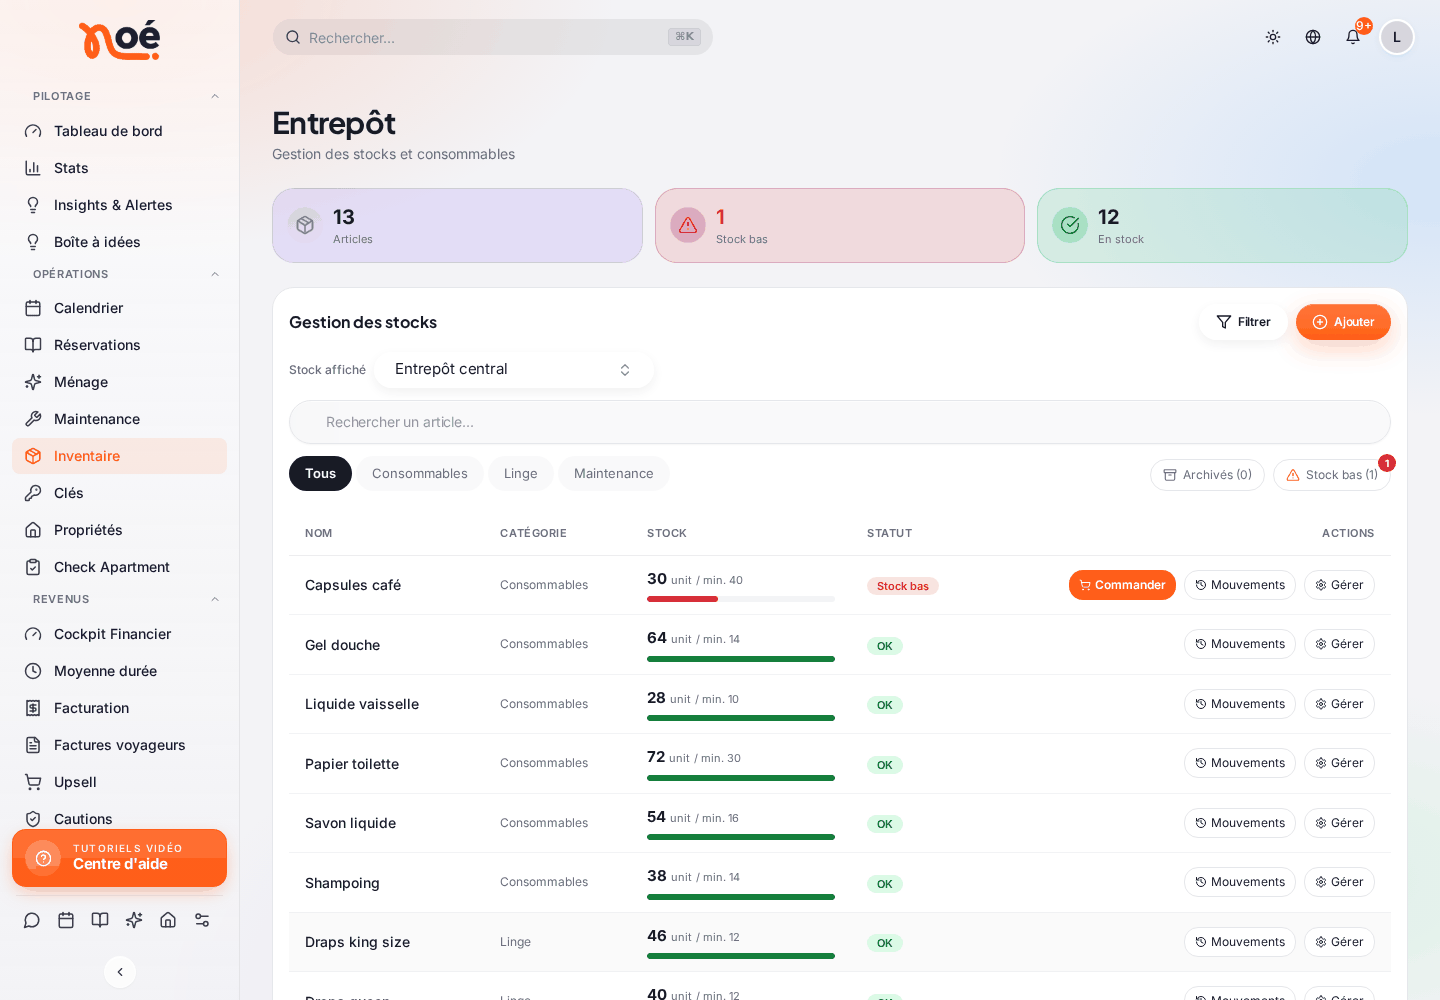
Task: Toggle the Archivés (0) filter
Action: 1207,475
